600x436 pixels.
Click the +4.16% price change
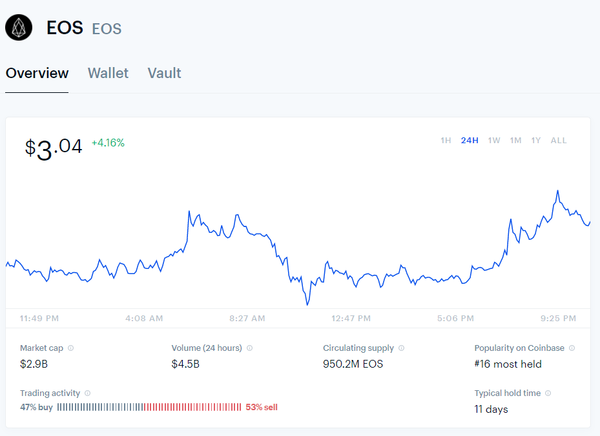pyautogui.click(x=108, y=143)
